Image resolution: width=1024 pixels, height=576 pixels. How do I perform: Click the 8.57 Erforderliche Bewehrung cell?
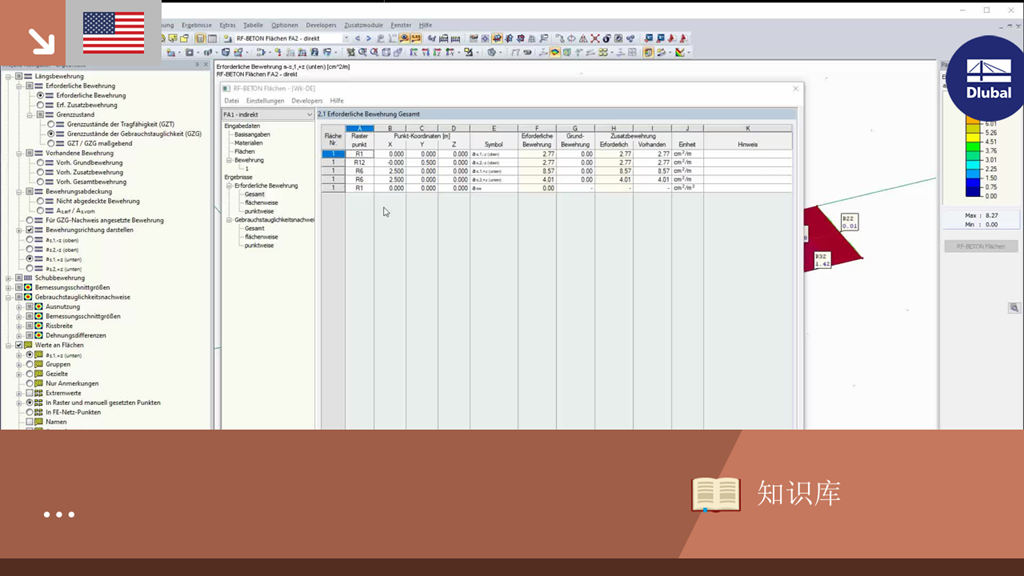537,171
